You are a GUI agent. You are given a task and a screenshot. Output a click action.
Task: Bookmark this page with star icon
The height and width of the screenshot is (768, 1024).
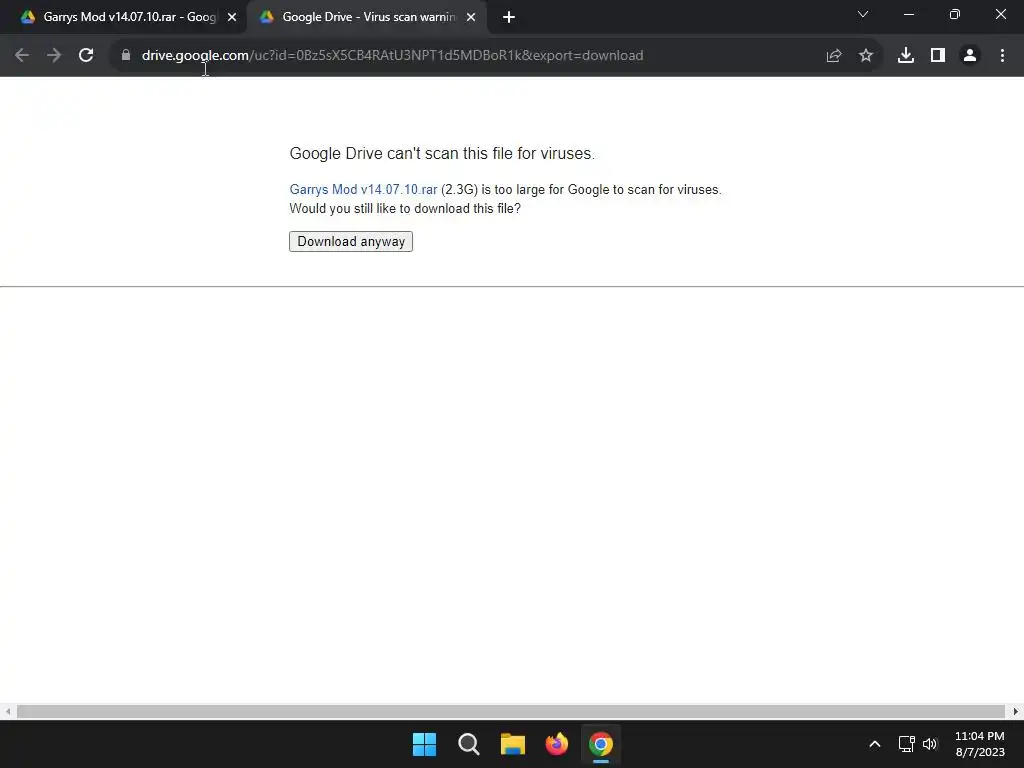point(866,56)
